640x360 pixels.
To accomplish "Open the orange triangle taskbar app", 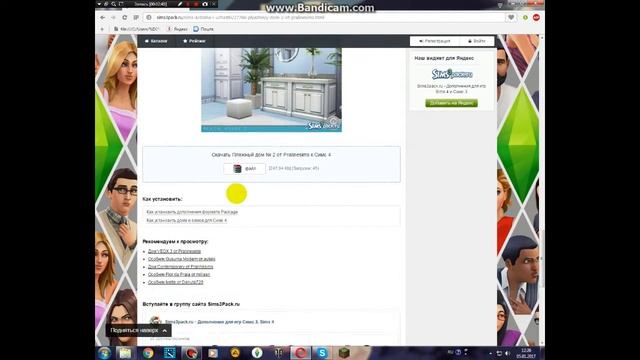I will (235, 353).
